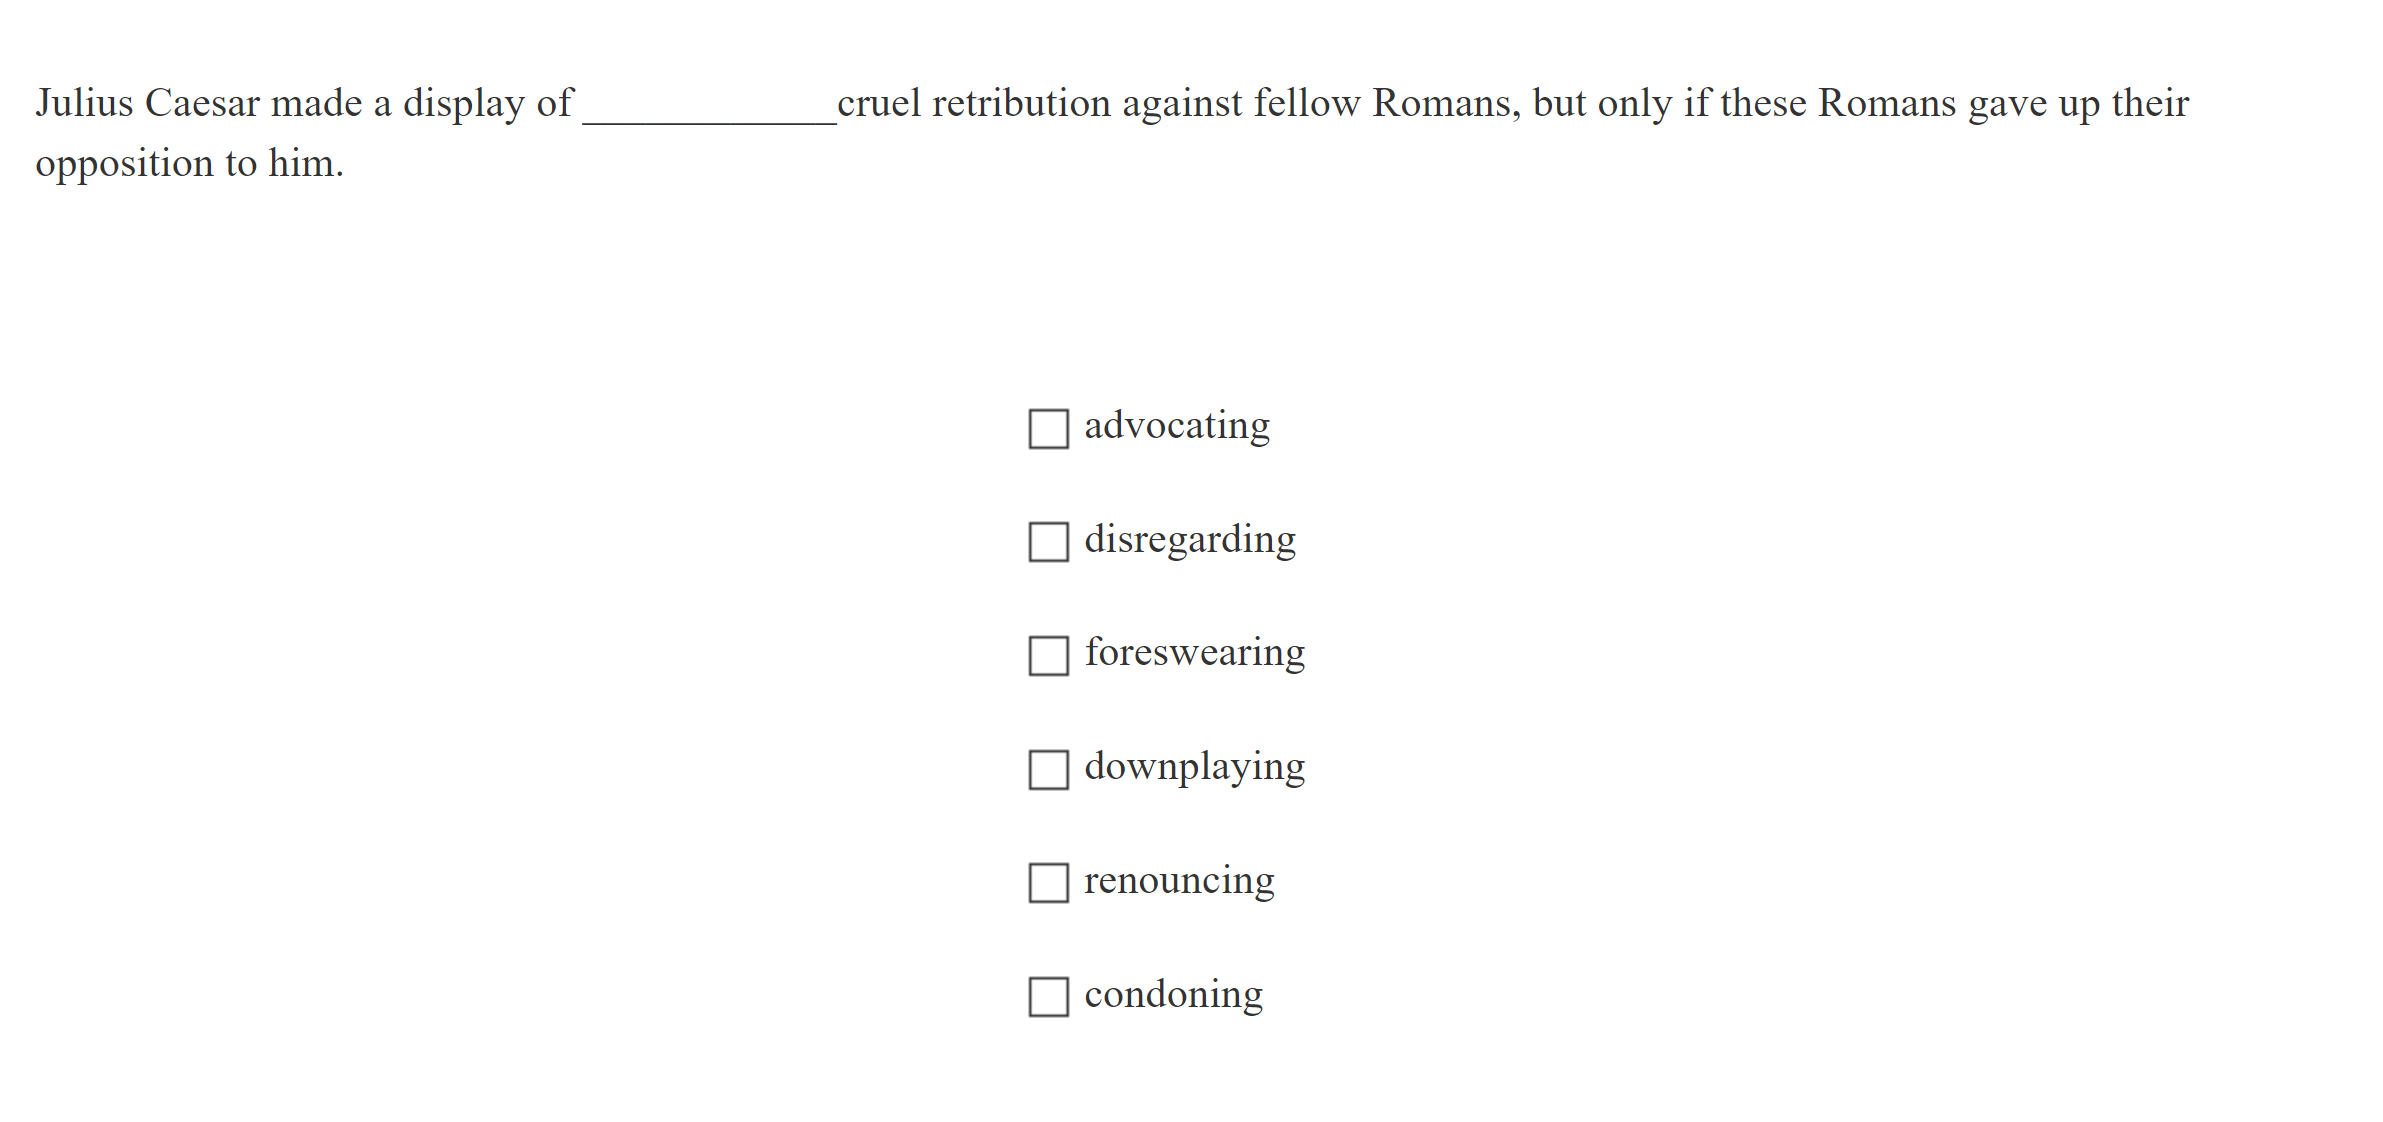Select the foreswearing answer option

[1195, 653]
